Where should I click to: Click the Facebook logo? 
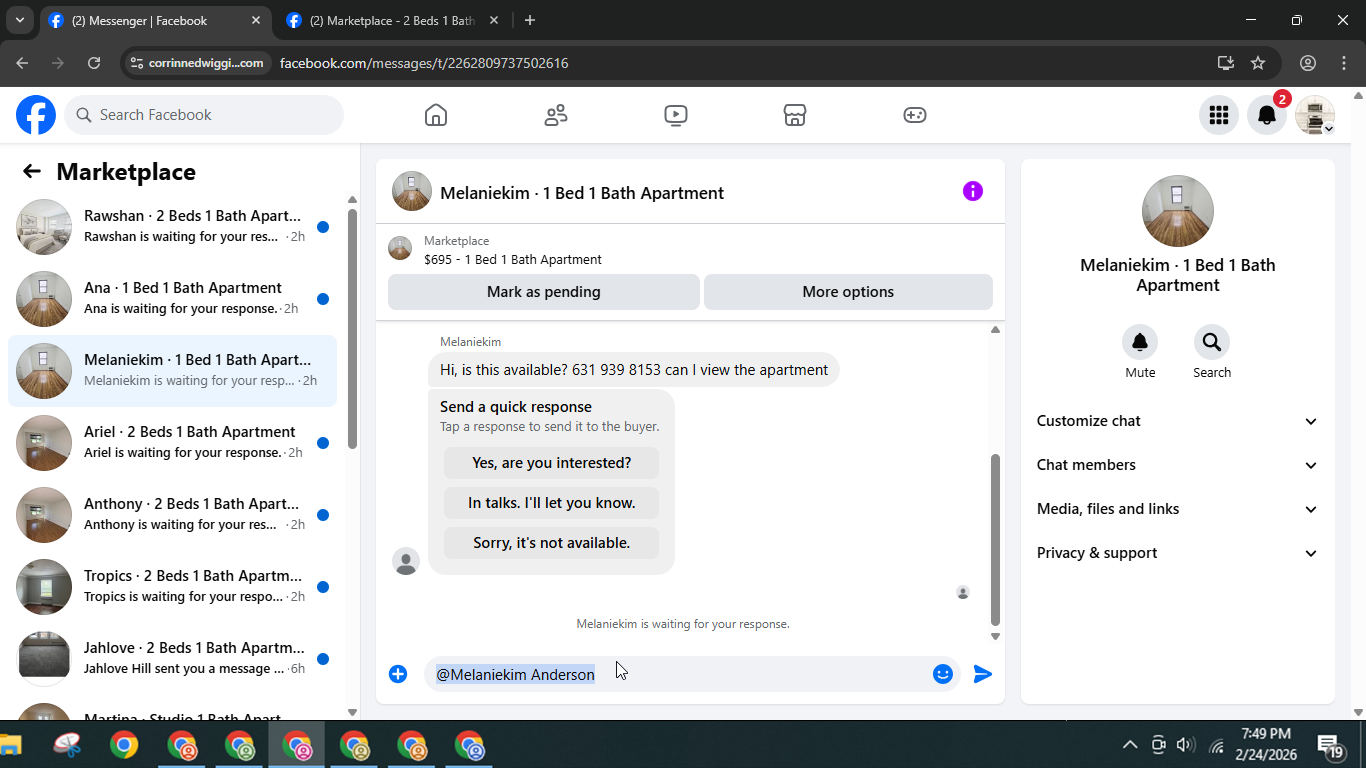tap(36, 115)
